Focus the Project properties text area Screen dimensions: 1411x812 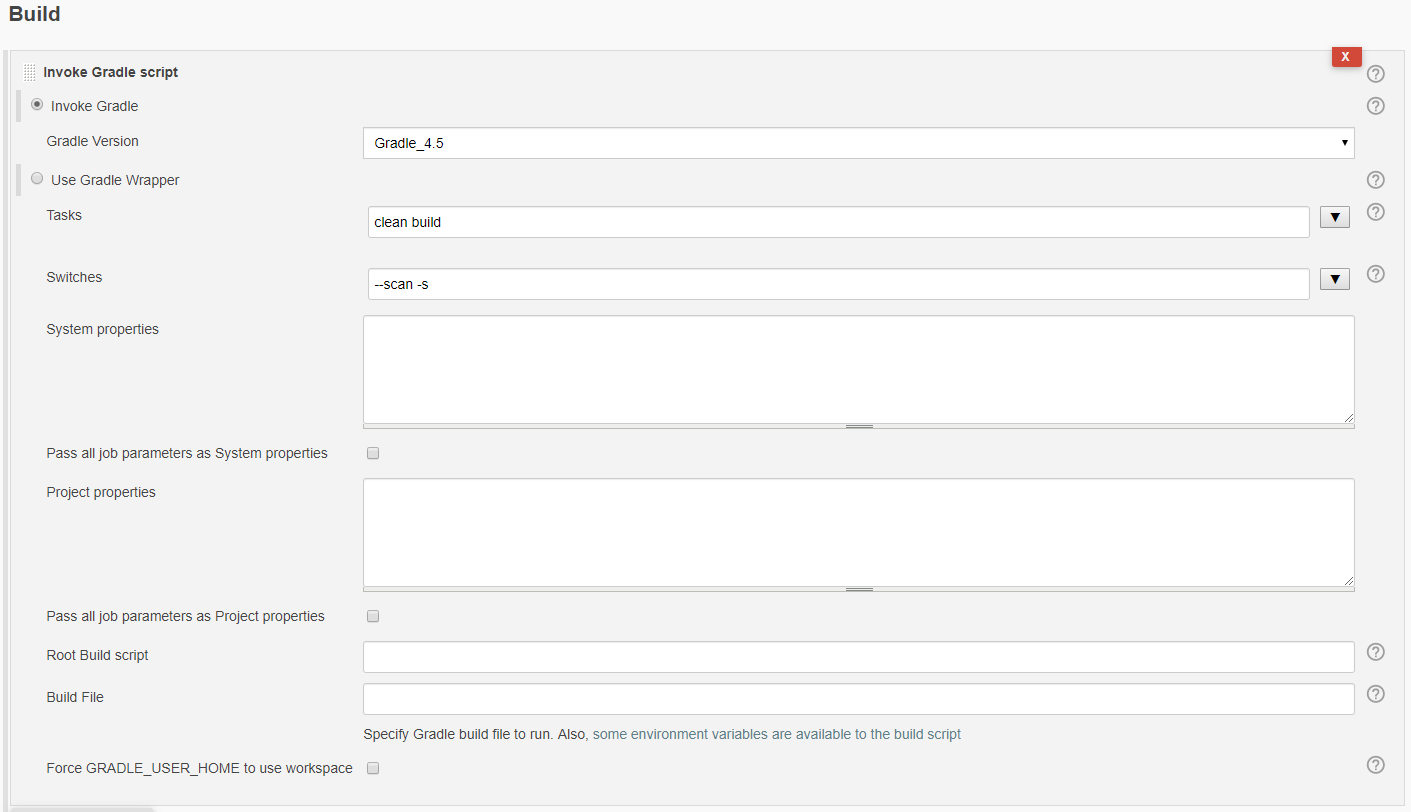(858, 532)
